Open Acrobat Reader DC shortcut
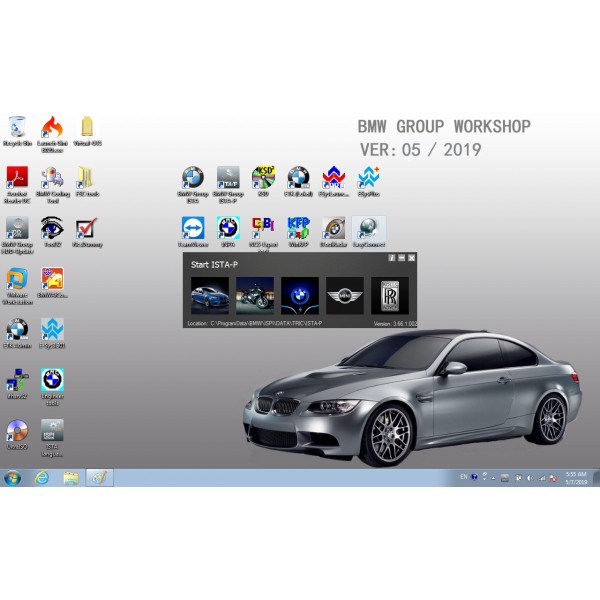 (17, 184)
